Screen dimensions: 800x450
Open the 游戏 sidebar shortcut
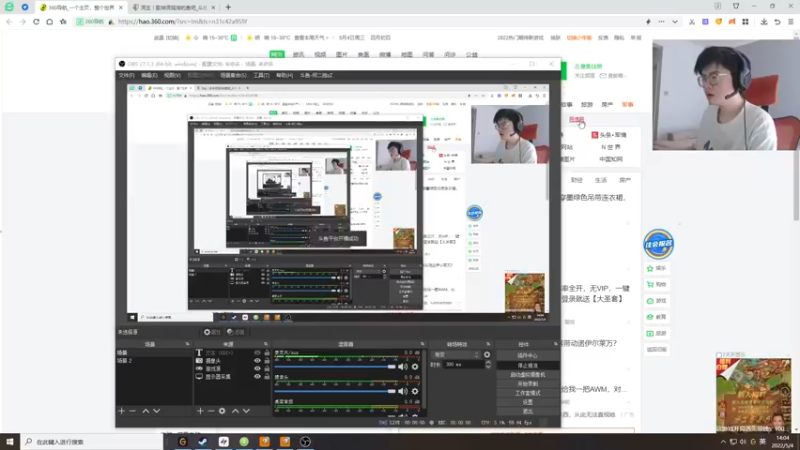click(657, 301)
